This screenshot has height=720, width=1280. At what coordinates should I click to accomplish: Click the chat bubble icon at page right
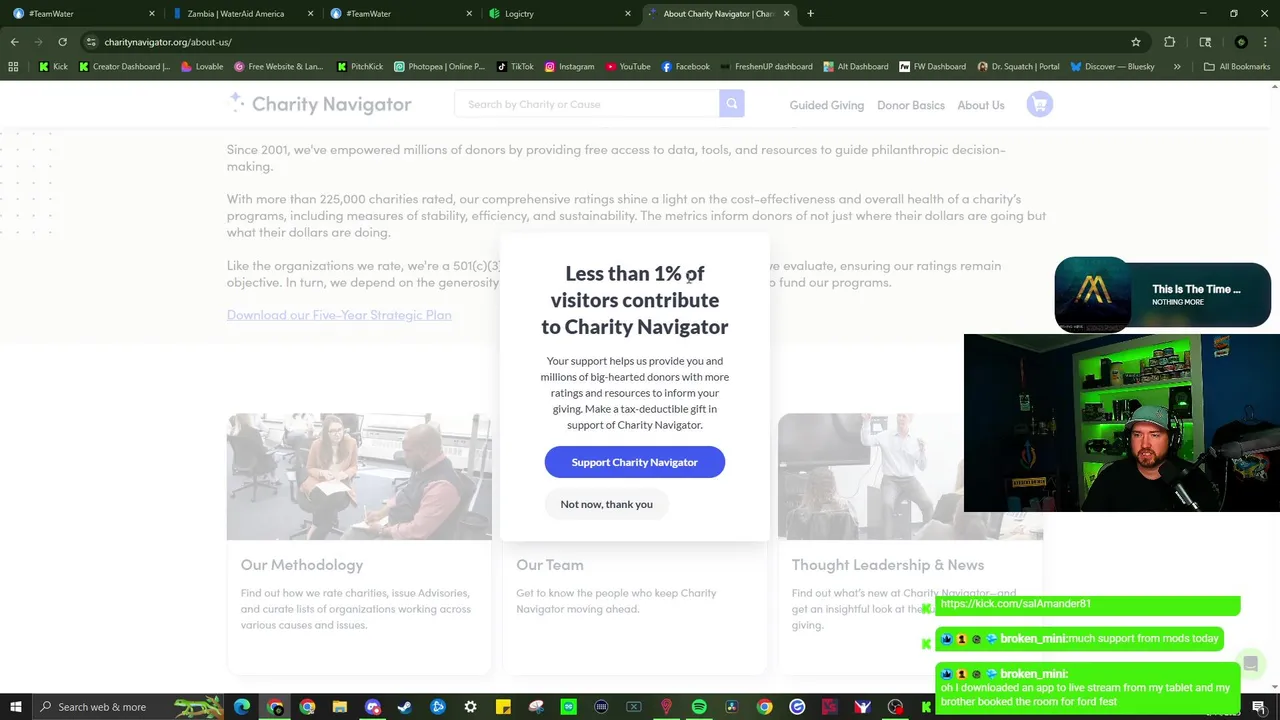pyautogui.click(x=1250, y=664)
